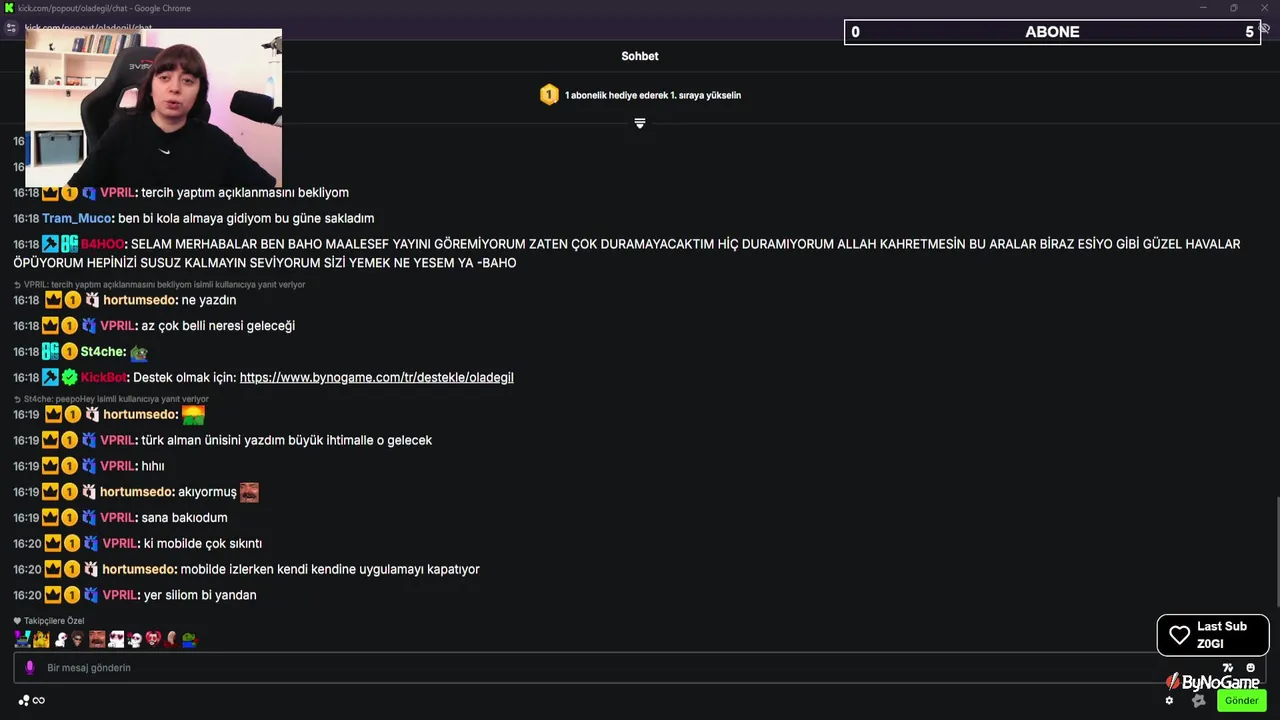Click gift badge on hortumsedo's 'ne yazdın' message
The width and height of the screenshot is (1280, 720).
(92, 300)
